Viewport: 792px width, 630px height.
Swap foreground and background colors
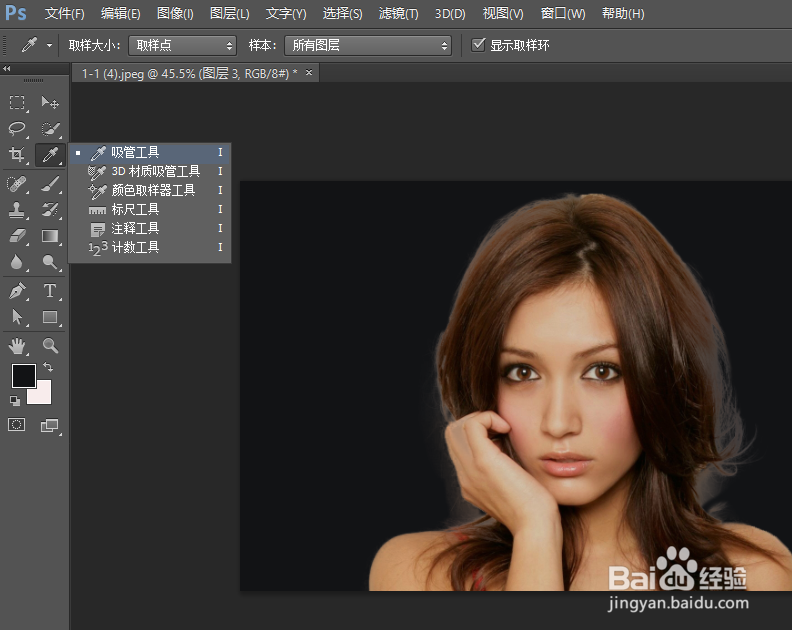point(48,367)
